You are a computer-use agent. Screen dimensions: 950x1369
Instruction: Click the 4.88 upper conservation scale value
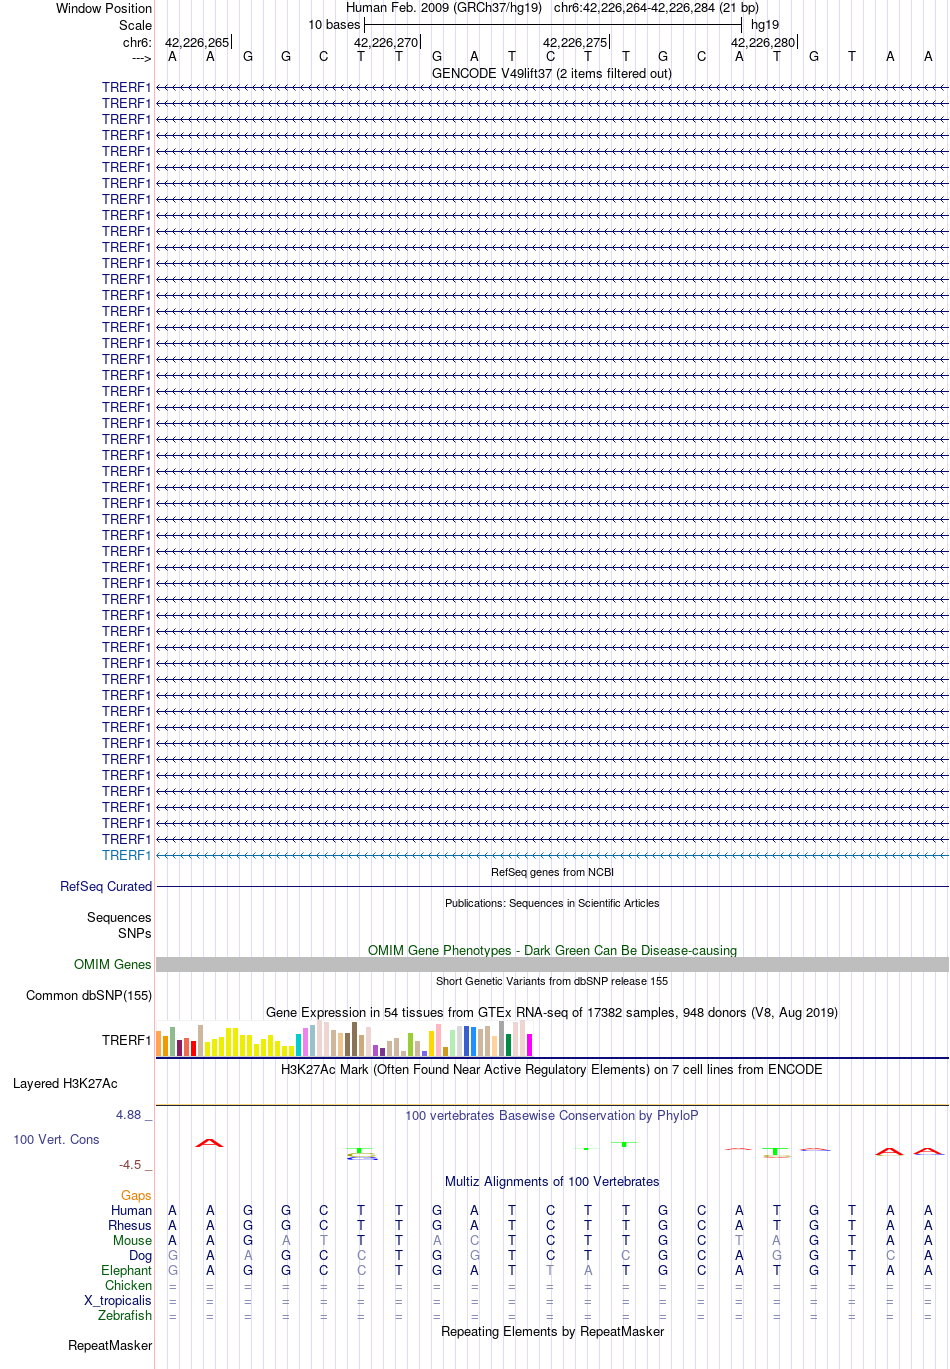(x=128, y=1115)
